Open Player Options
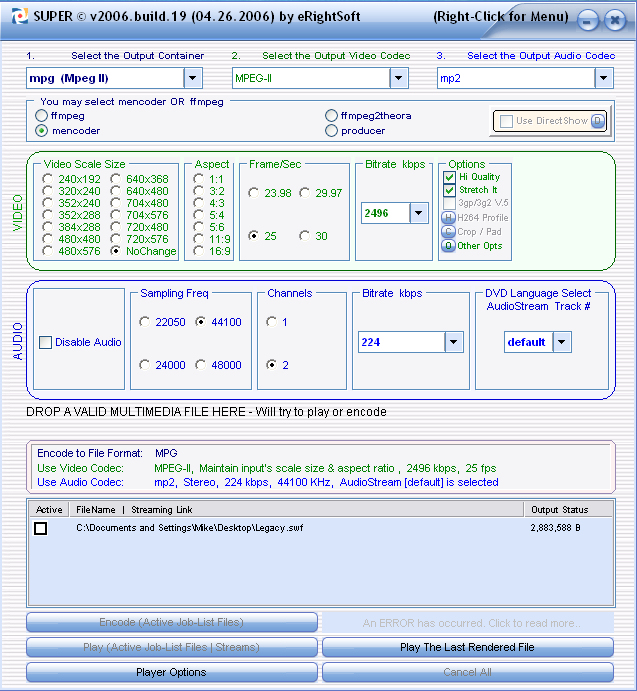Viewport: 637px width, 691px height. tap(171, 672)
